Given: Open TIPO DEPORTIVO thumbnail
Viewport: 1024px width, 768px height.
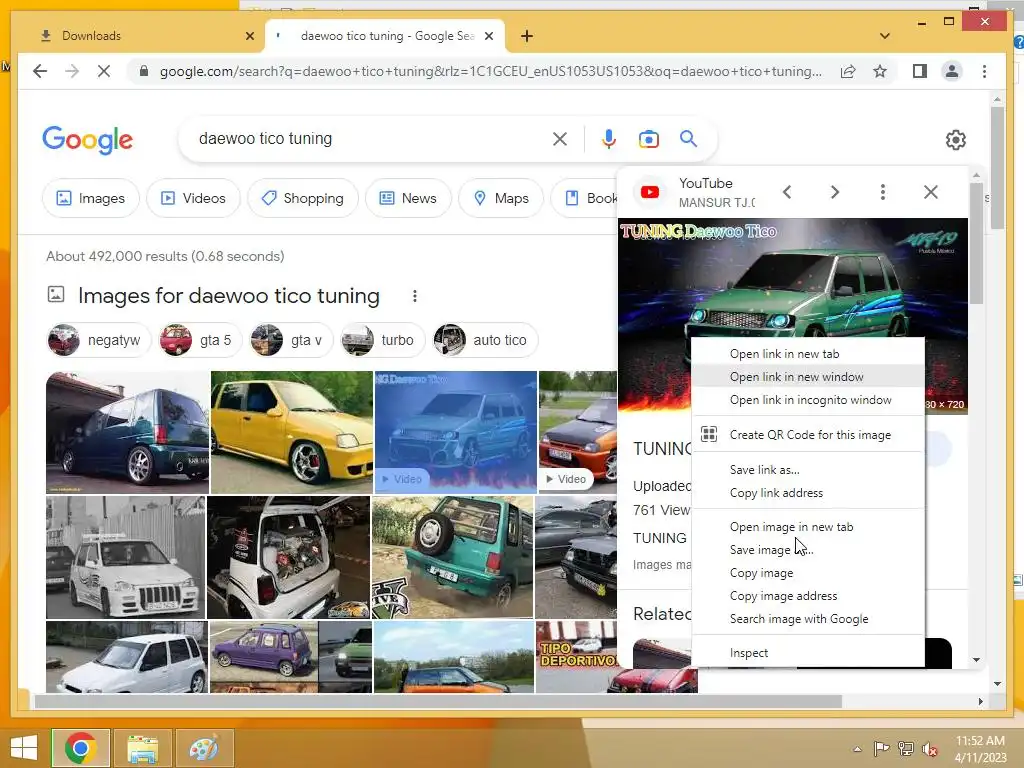Looking at the screenshot, I should (x=576, y=656).
